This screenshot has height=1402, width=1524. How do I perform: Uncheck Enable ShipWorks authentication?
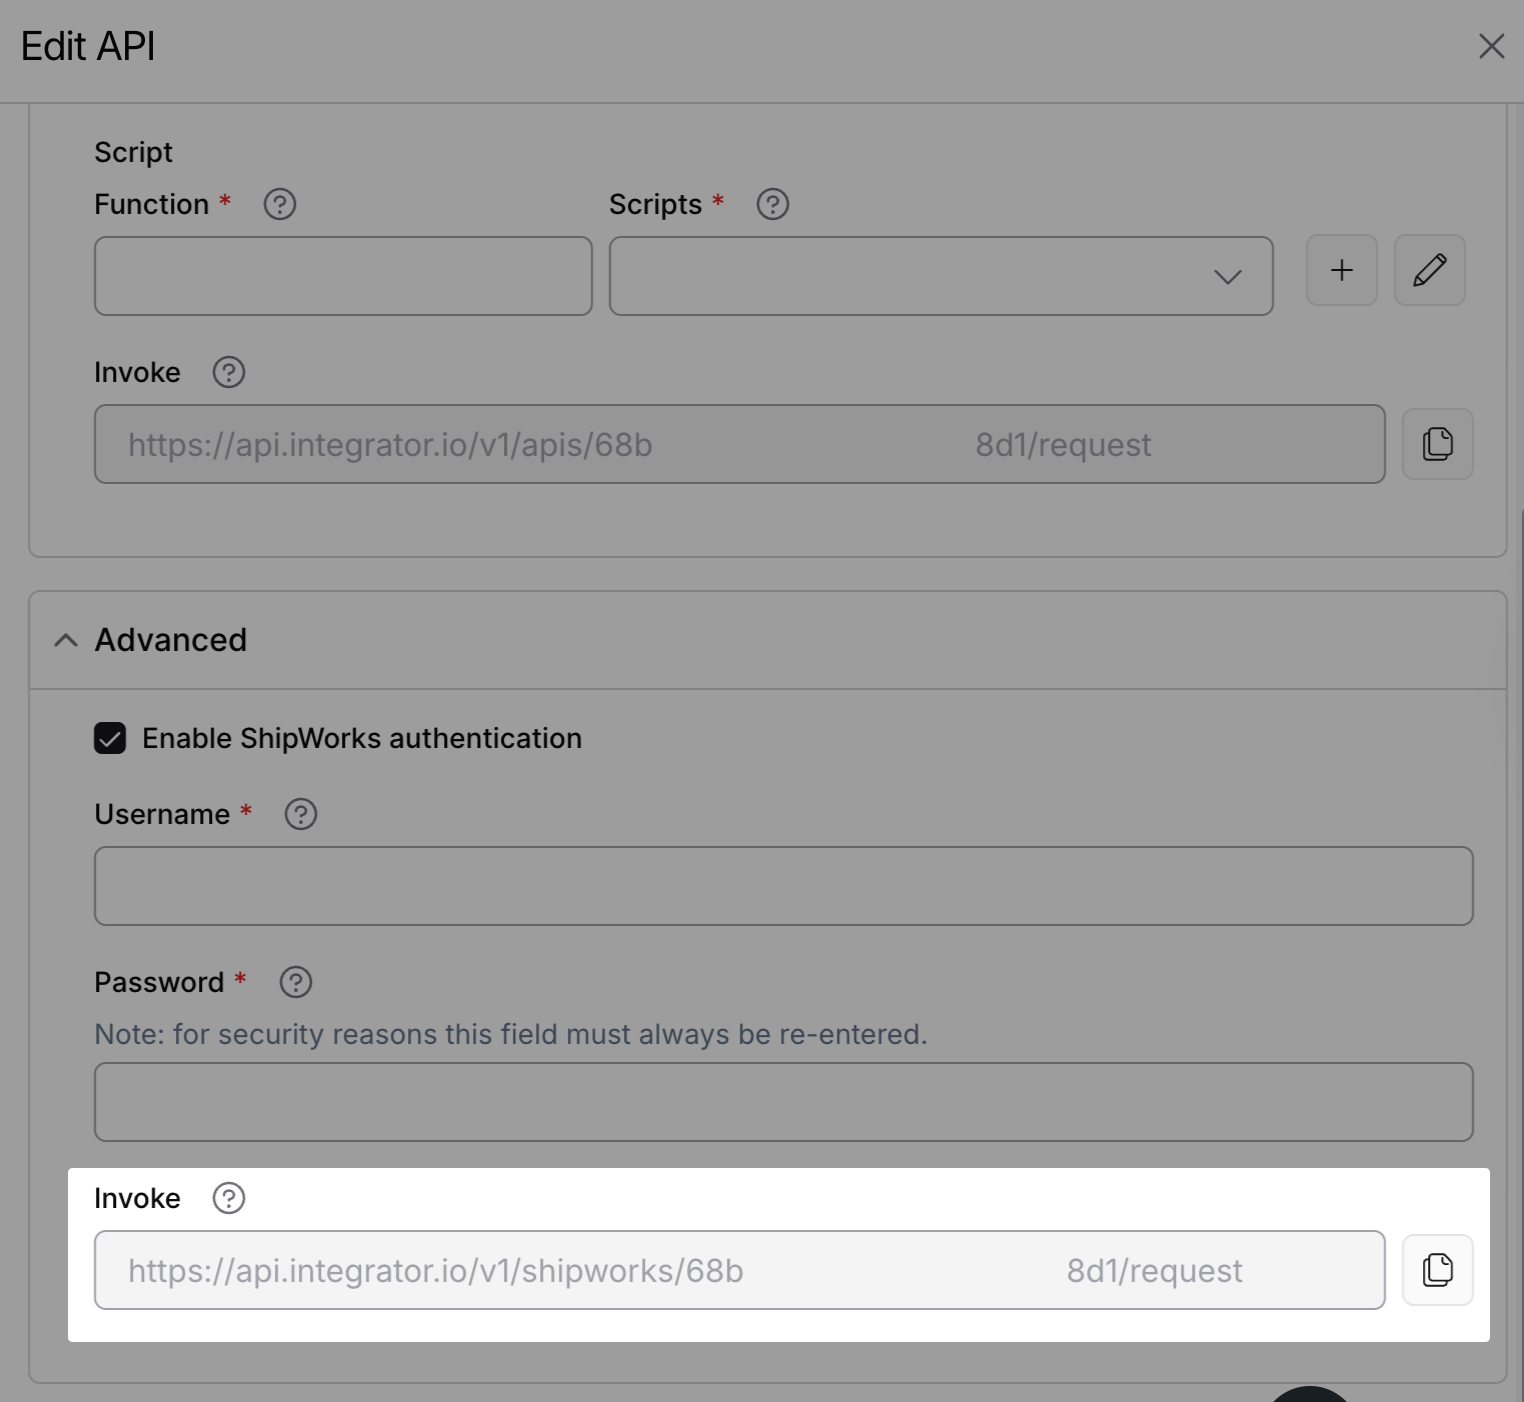coord(110,738)
